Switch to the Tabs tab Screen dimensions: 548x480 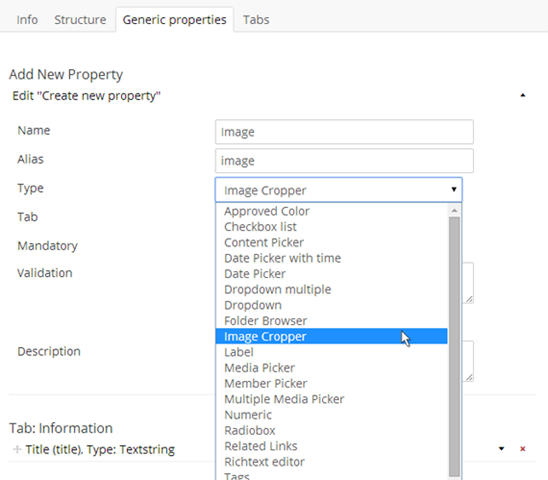point(256,20)
